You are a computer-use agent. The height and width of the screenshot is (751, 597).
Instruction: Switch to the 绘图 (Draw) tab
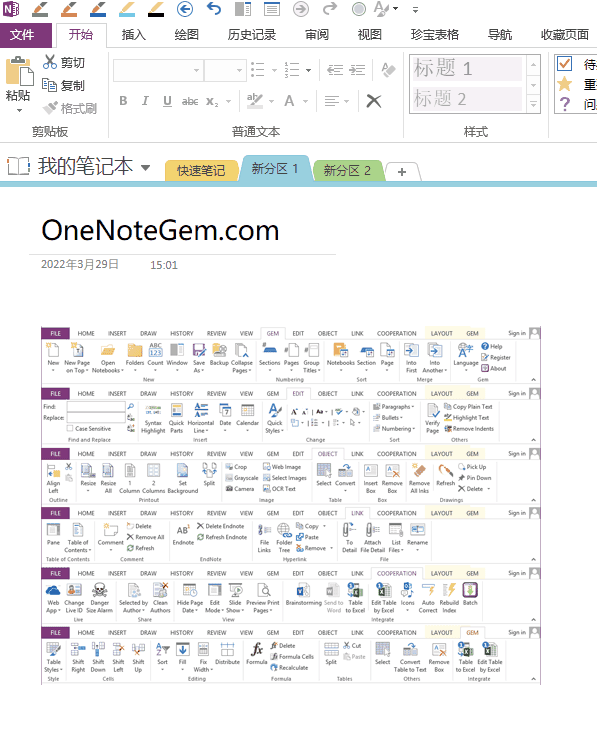(x=186, y=34)
